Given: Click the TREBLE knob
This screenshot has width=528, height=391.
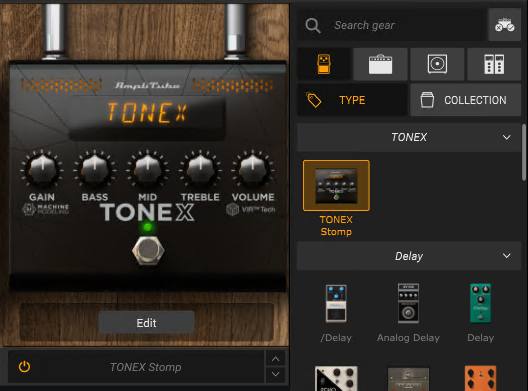Looking at the screenshot, I should pyautogui.click(x=200, y=169).
